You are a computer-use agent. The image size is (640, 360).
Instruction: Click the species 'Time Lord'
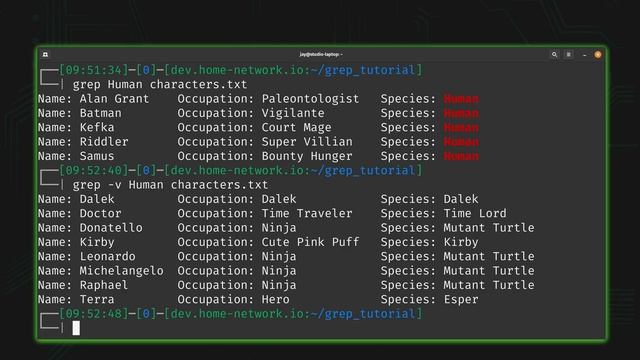[x=475, y=213]
